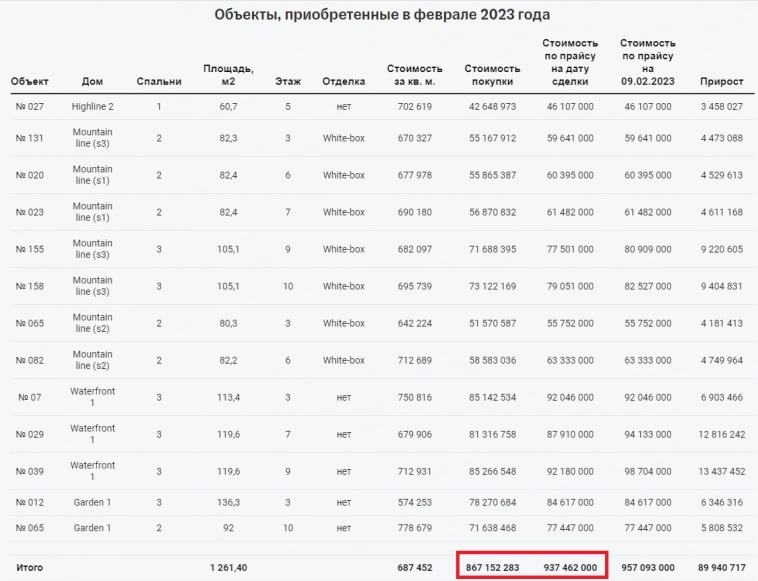Click object number '№ 023'
Screen dimensions: 758x581
[x=29, y=212]
